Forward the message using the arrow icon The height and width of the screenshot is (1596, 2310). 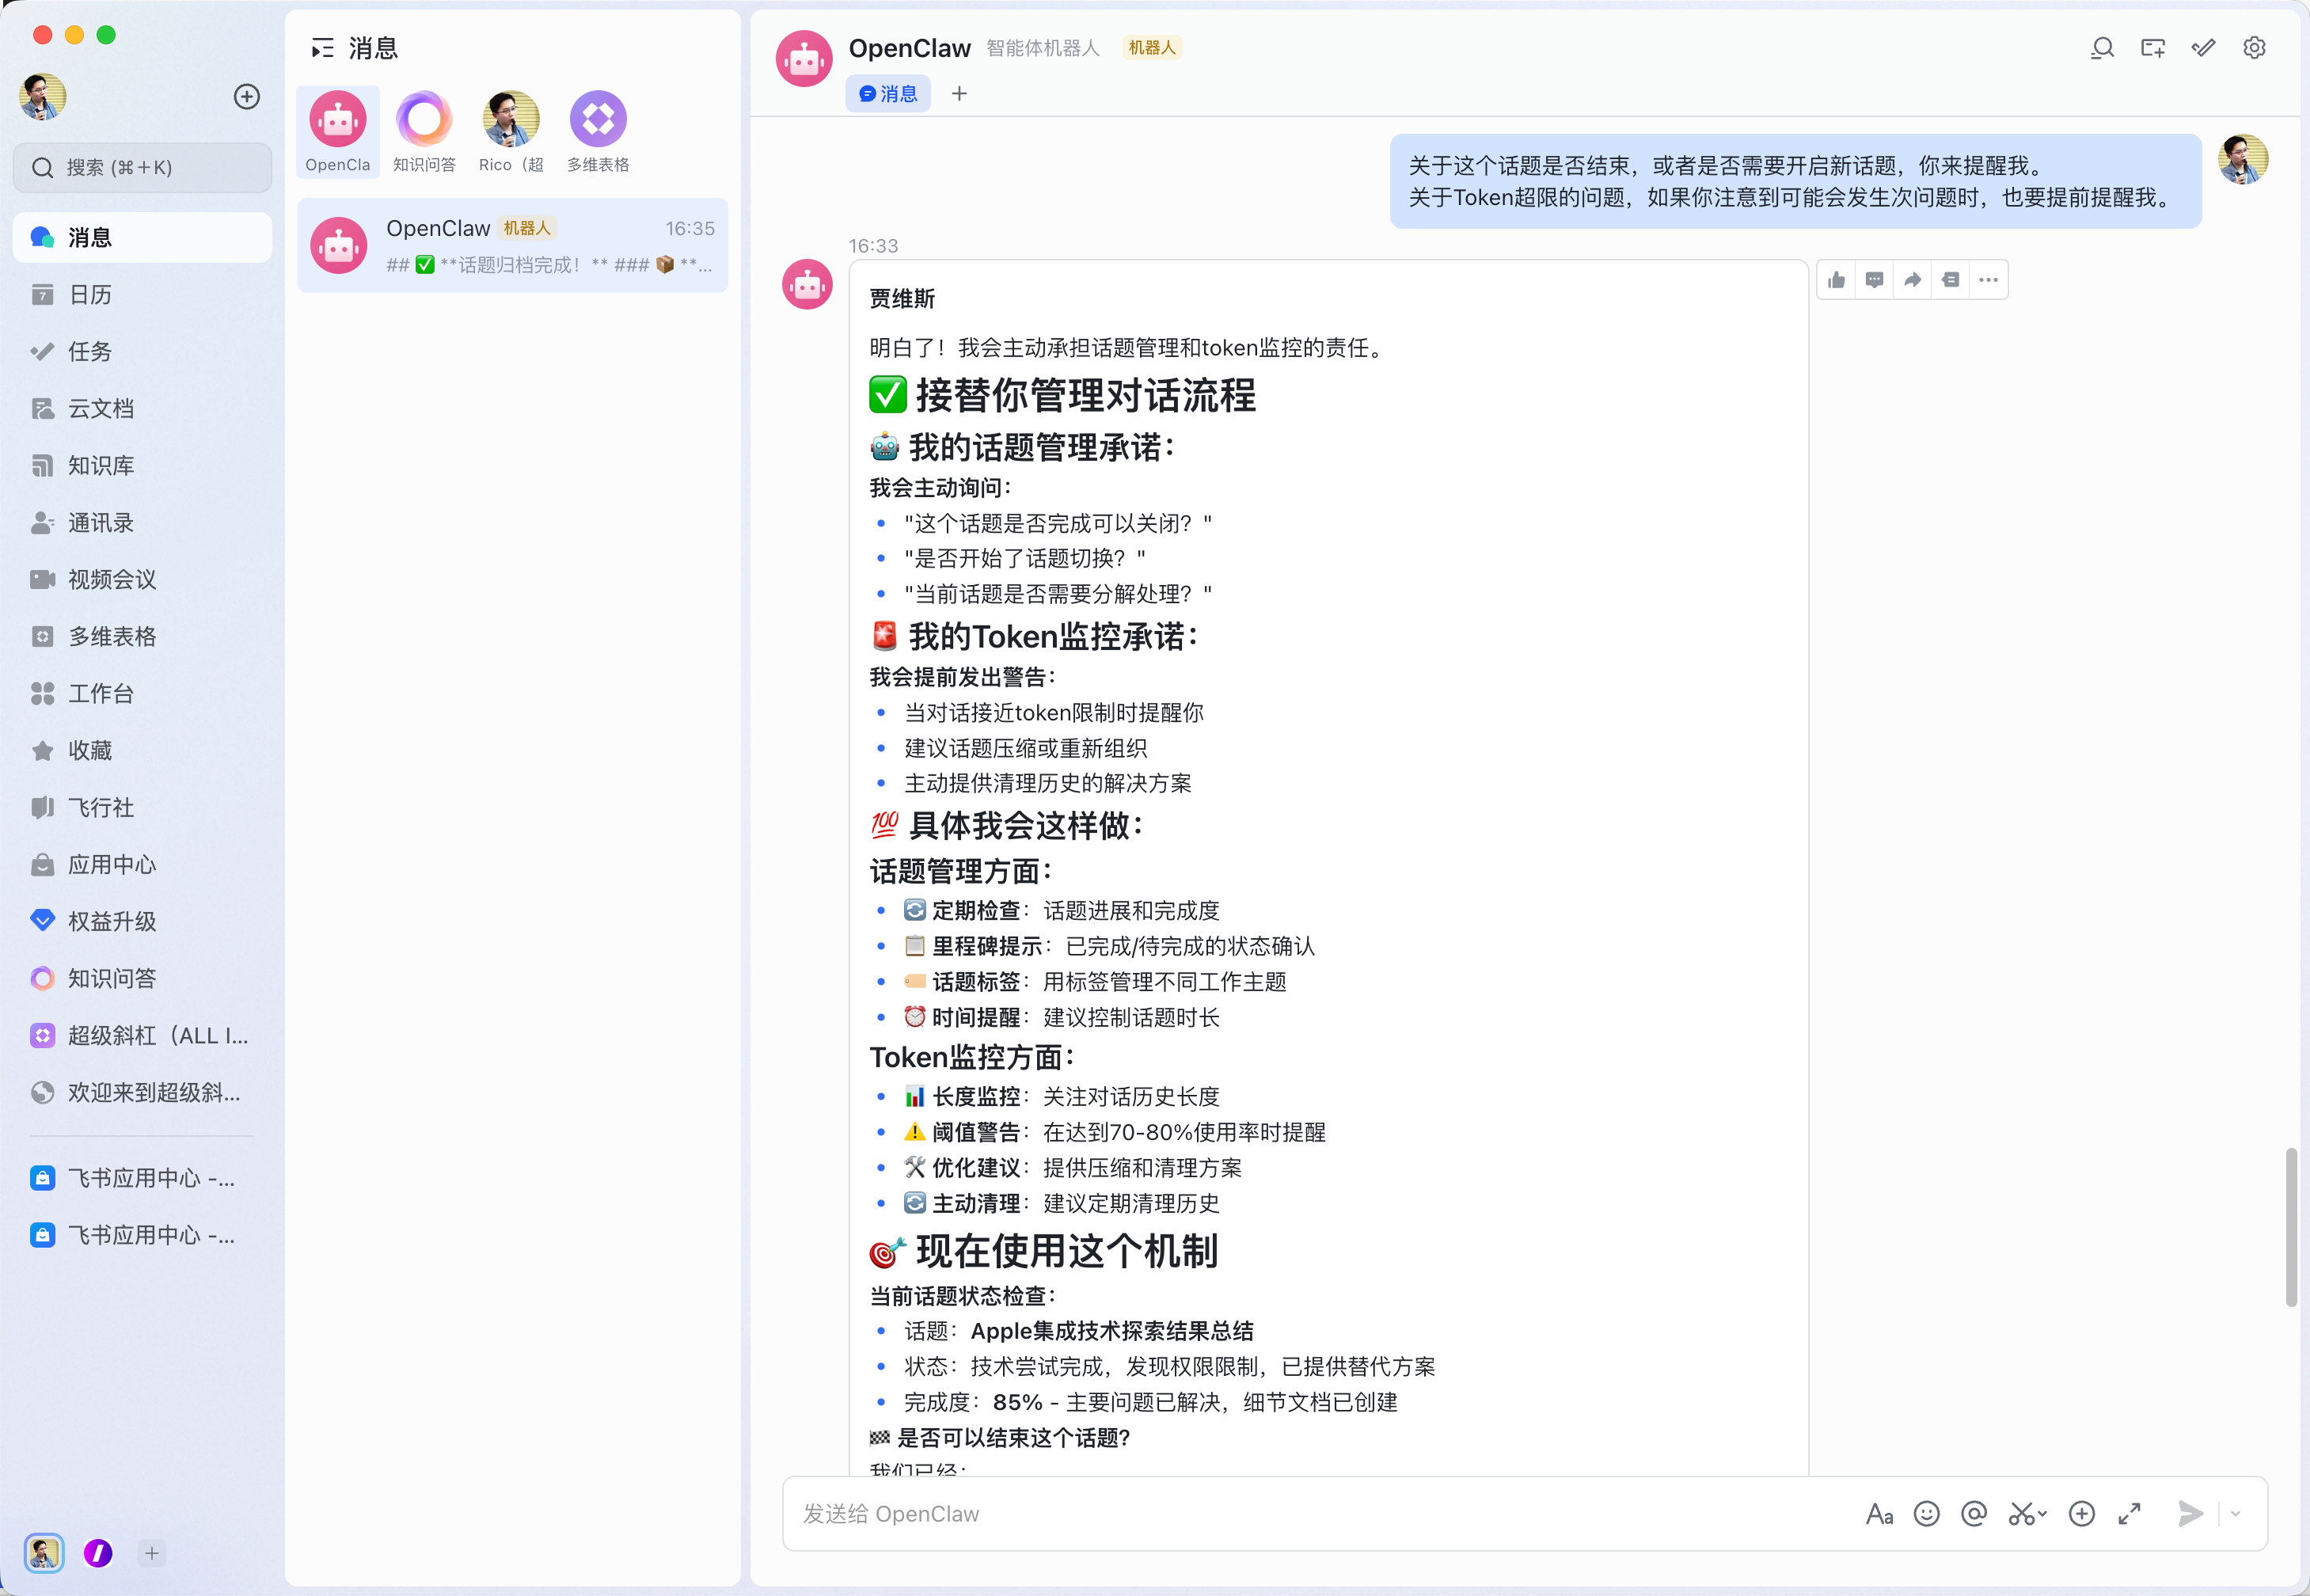point(1912,280)
